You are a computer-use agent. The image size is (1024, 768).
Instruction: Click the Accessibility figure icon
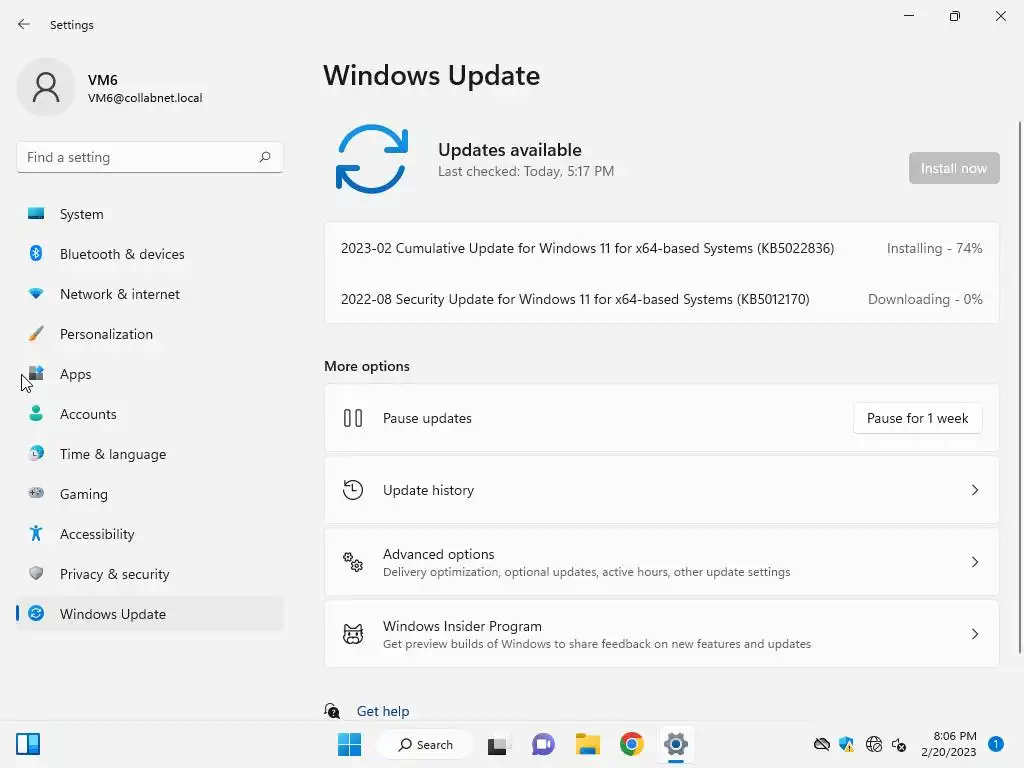36,534
